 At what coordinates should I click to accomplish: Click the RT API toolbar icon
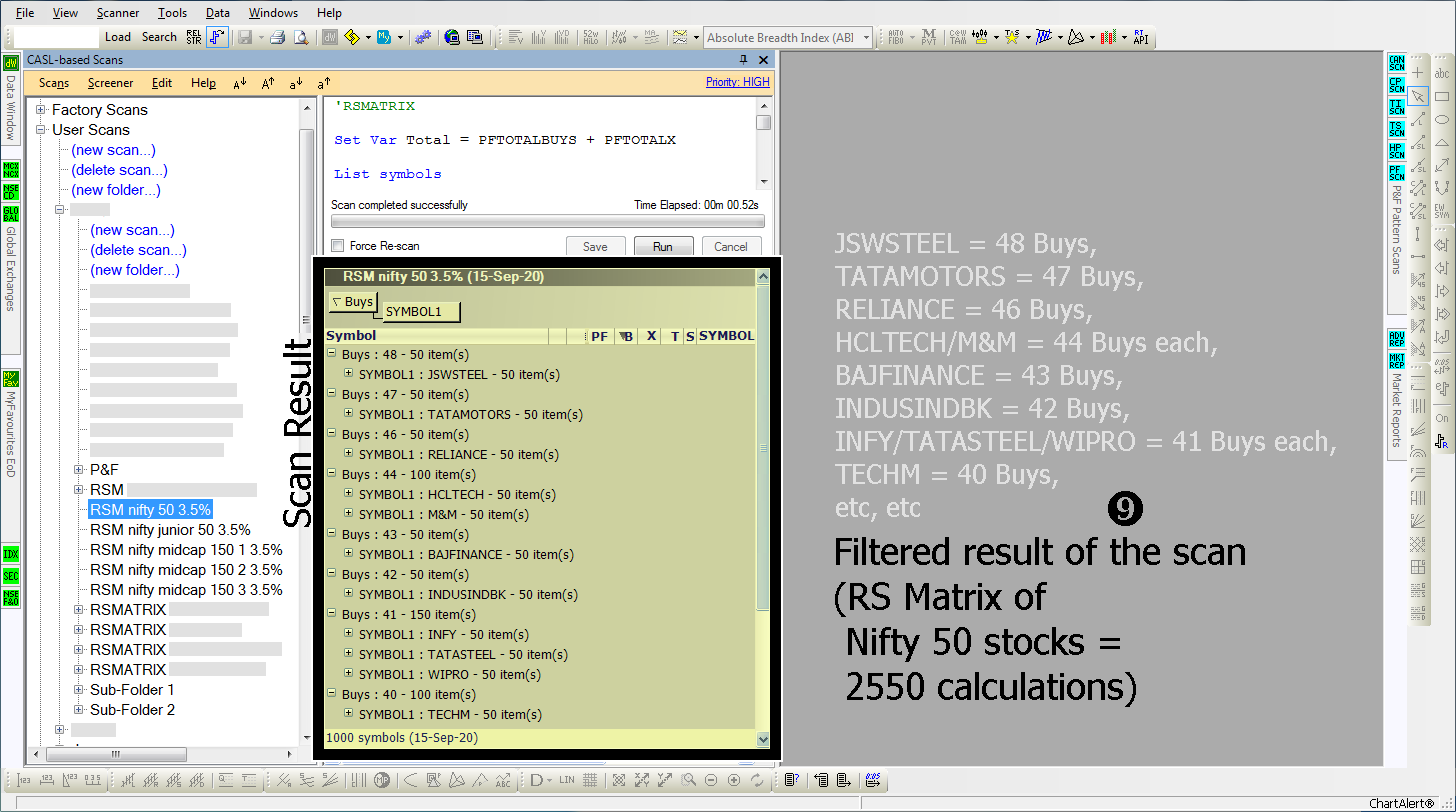point(1141,37)
